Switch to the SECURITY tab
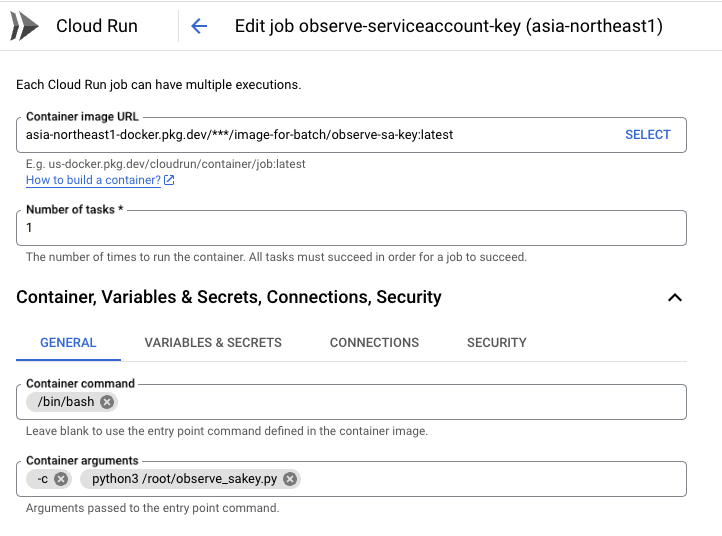The height and width of the screenshot is (536, 722). click(x=496, y=343)
